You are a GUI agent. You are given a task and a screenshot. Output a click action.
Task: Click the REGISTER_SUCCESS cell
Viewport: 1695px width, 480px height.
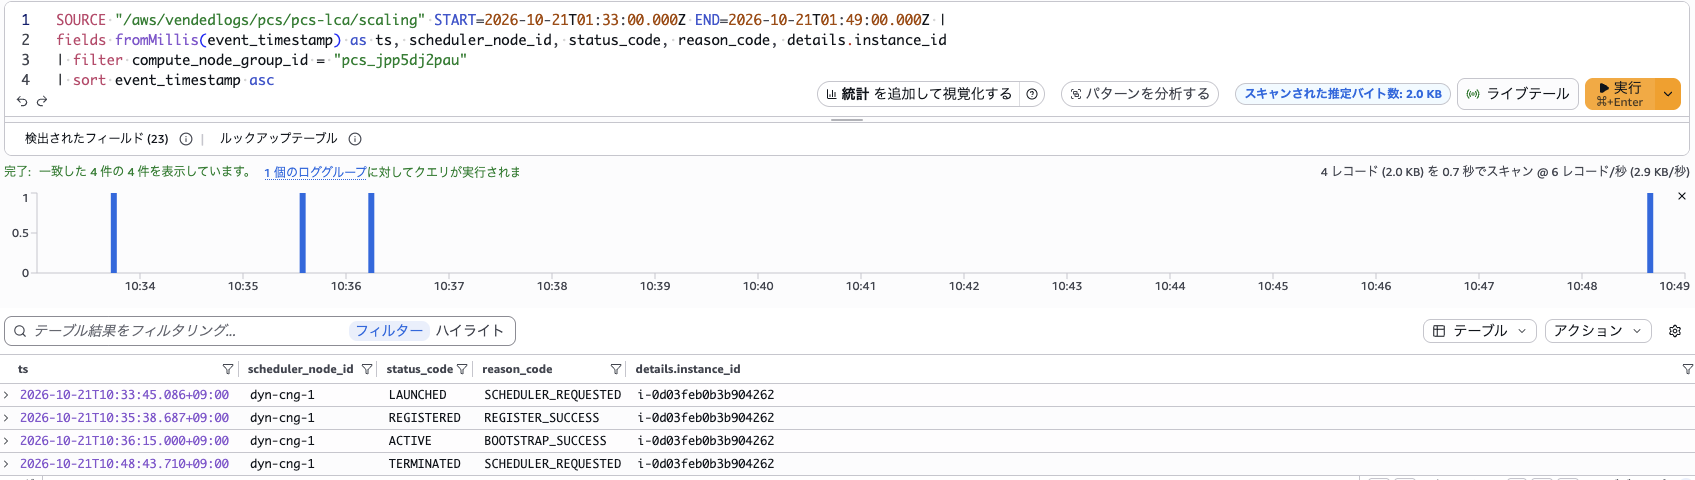[x=541, y=418]
